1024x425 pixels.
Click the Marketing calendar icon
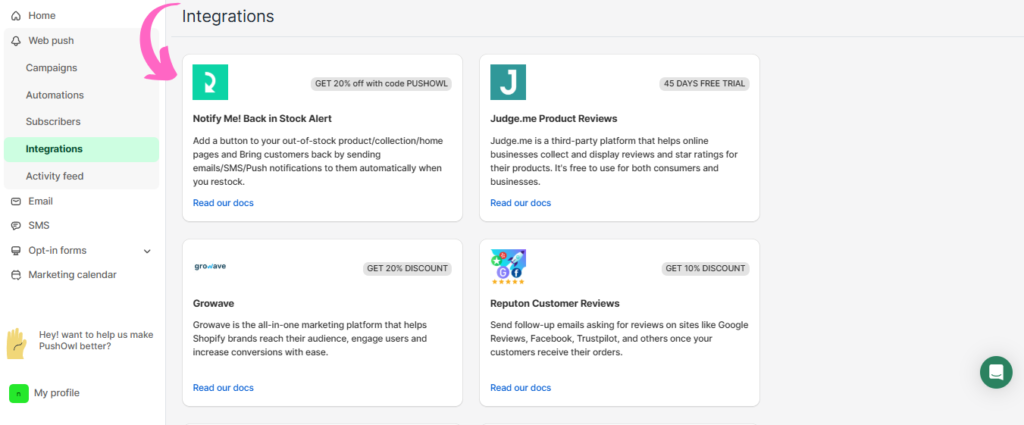pyautogui.click(x=16, y=275)
